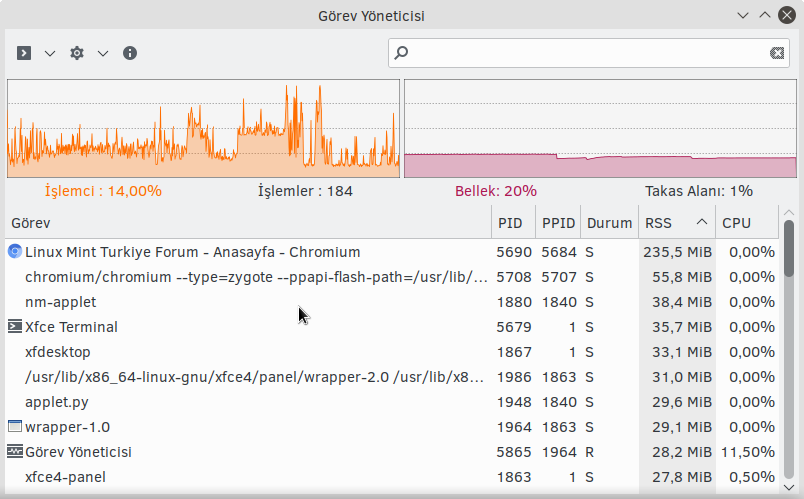Click PPID 5707 cell

[x=559, y=277]
